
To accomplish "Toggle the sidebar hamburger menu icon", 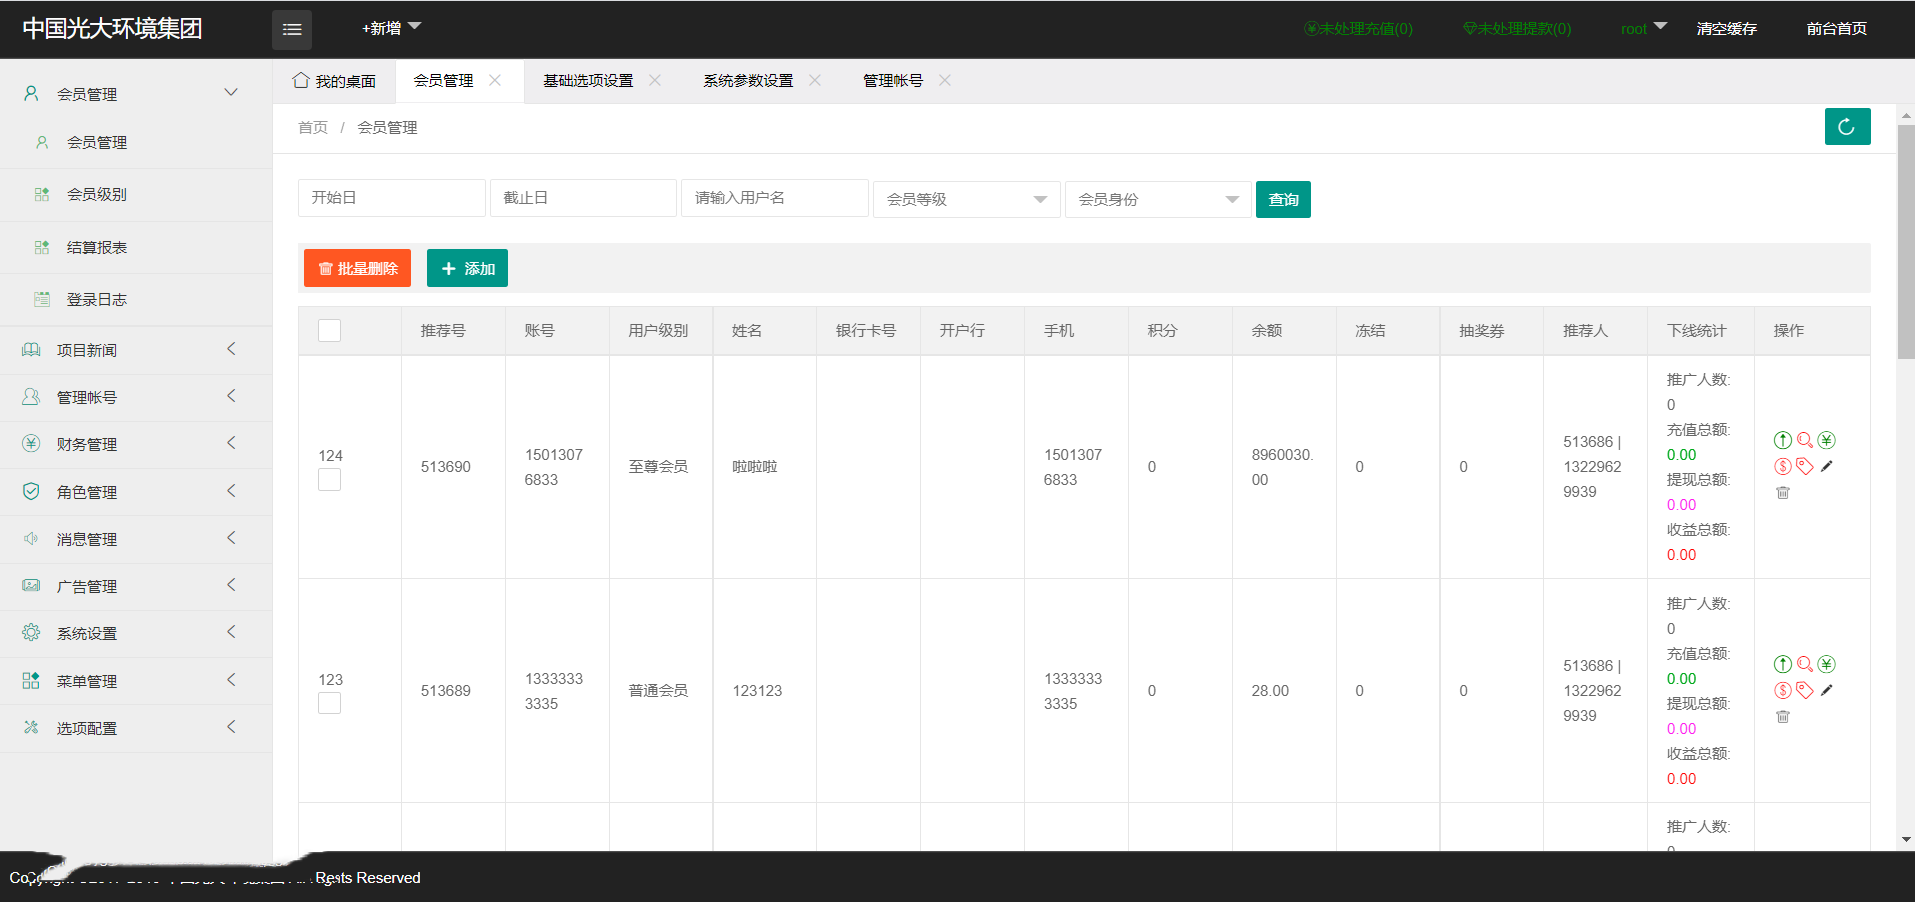I will (292, 30).
